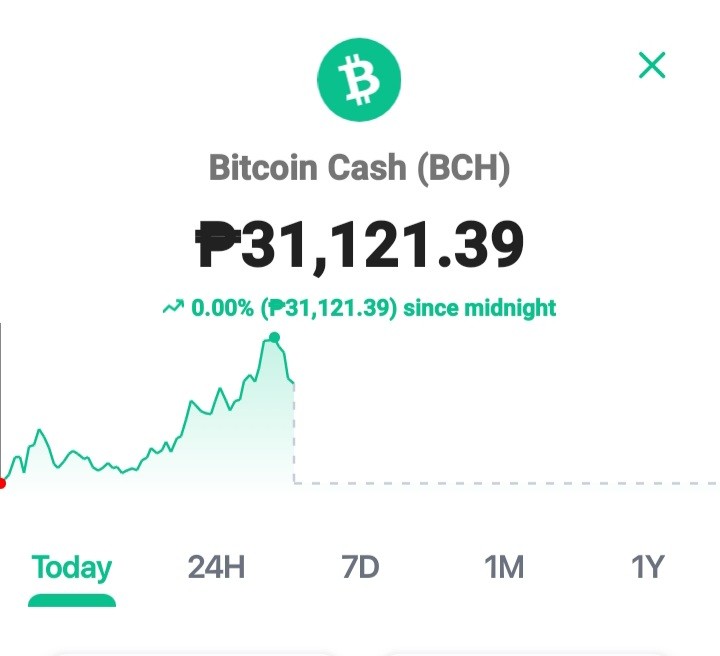Click the vertical dashed line at chart end

(294, 432)
